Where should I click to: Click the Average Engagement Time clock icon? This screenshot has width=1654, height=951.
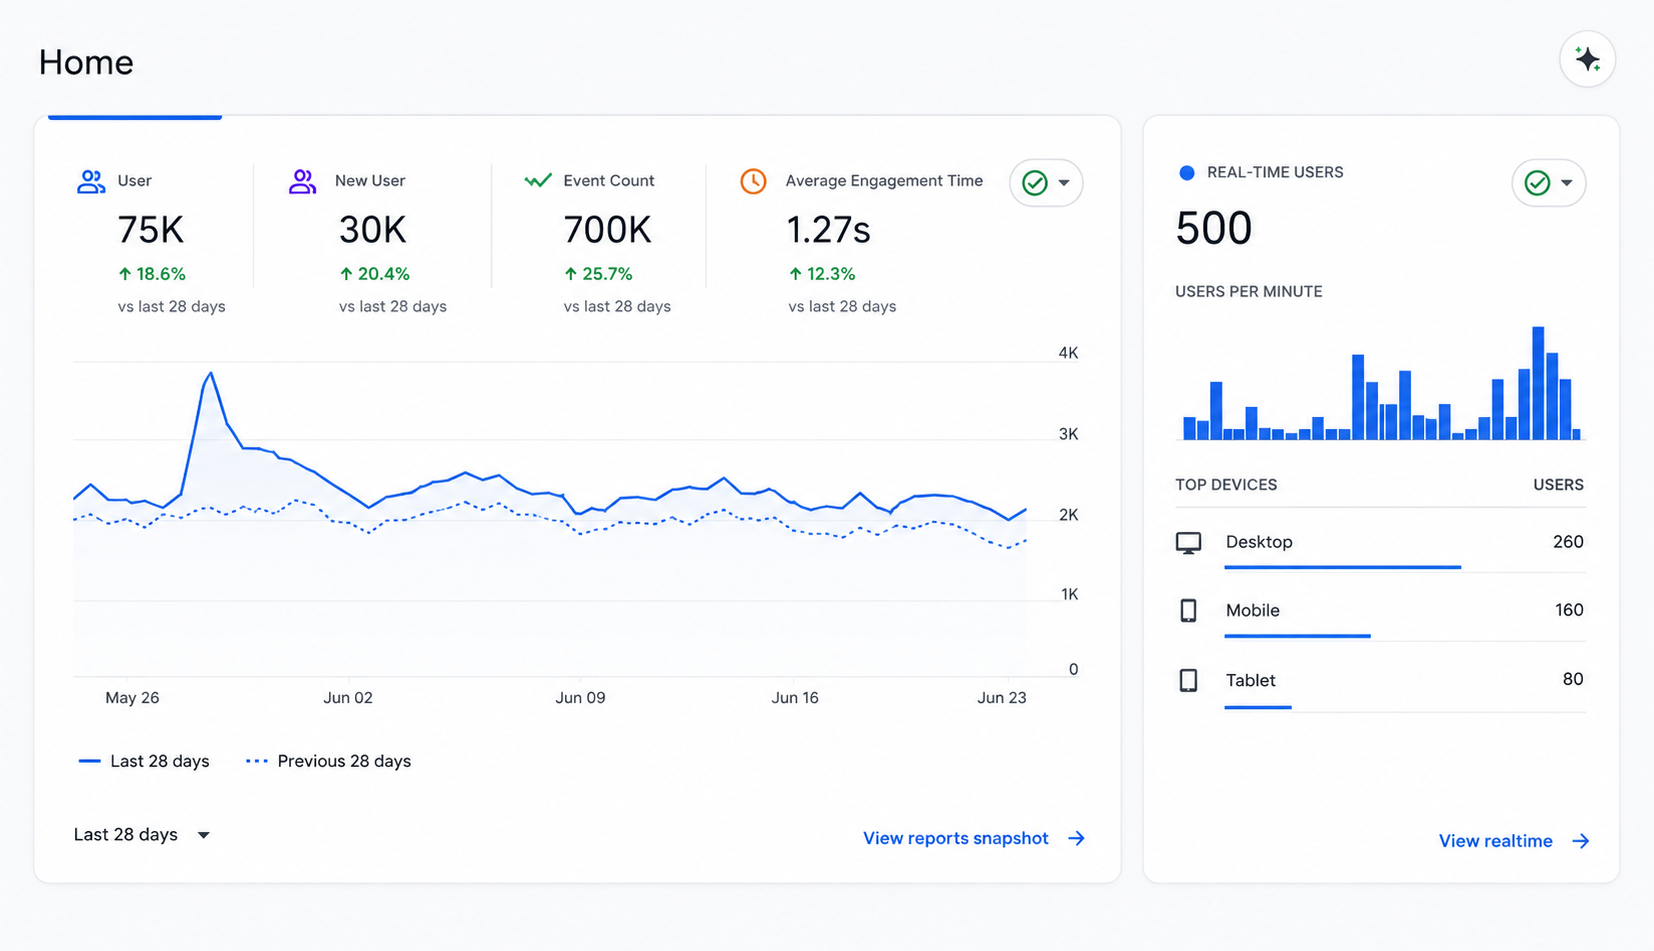point(753,181)
